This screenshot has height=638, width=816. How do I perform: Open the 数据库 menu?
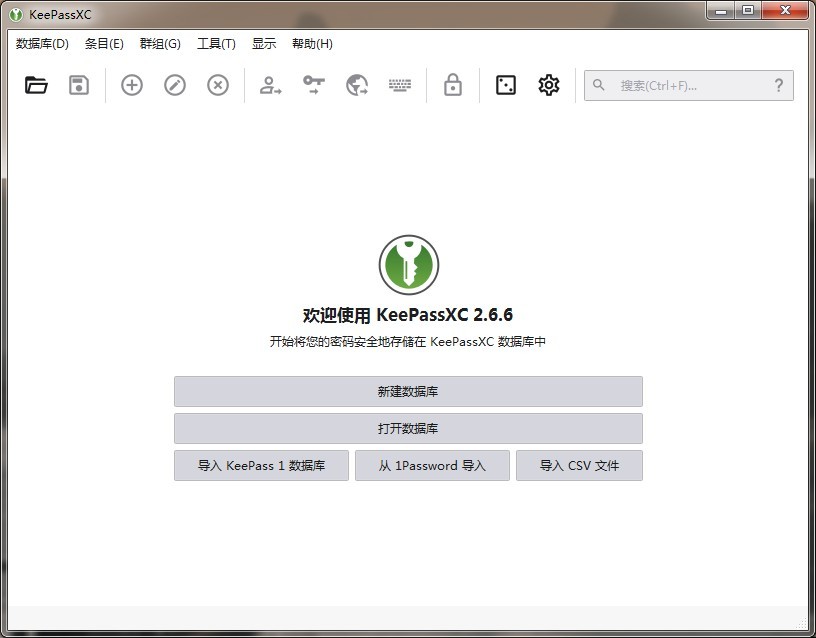click(40, 44)
